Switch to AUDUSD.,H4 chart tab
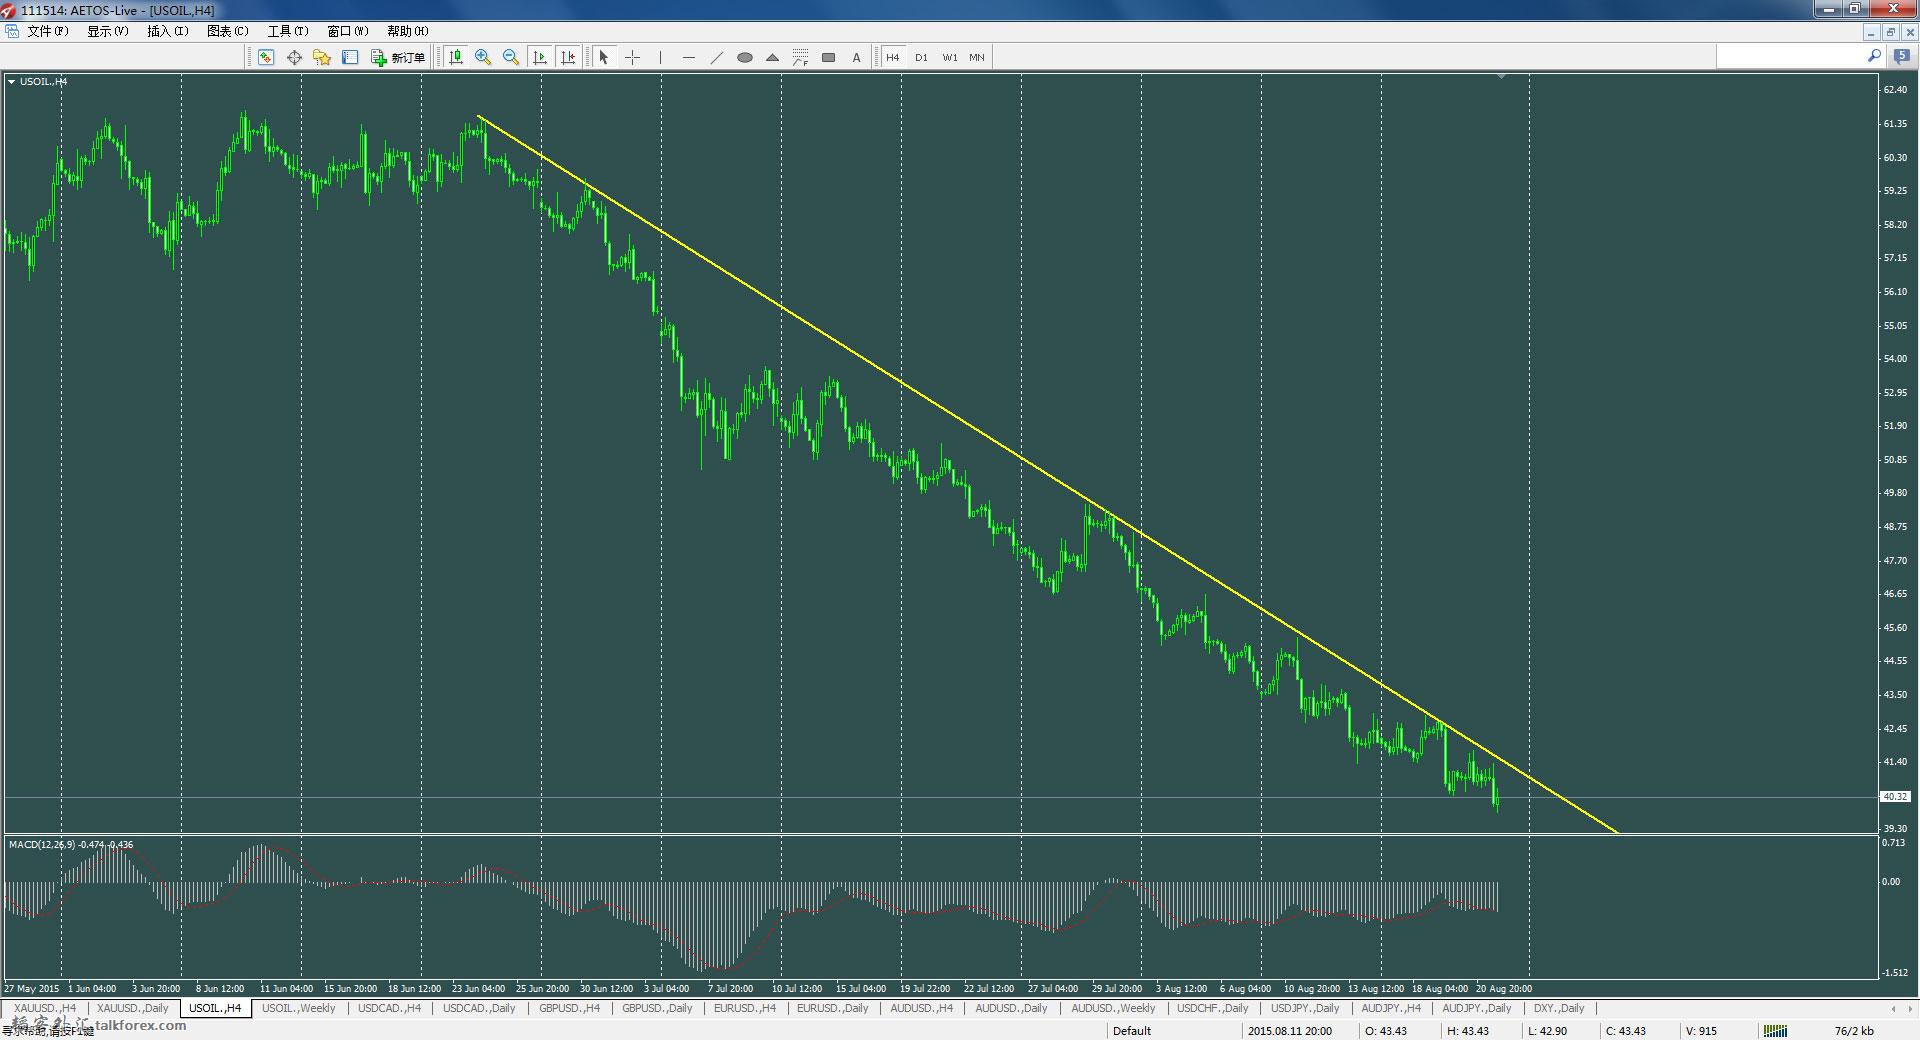 point(921,1008)
